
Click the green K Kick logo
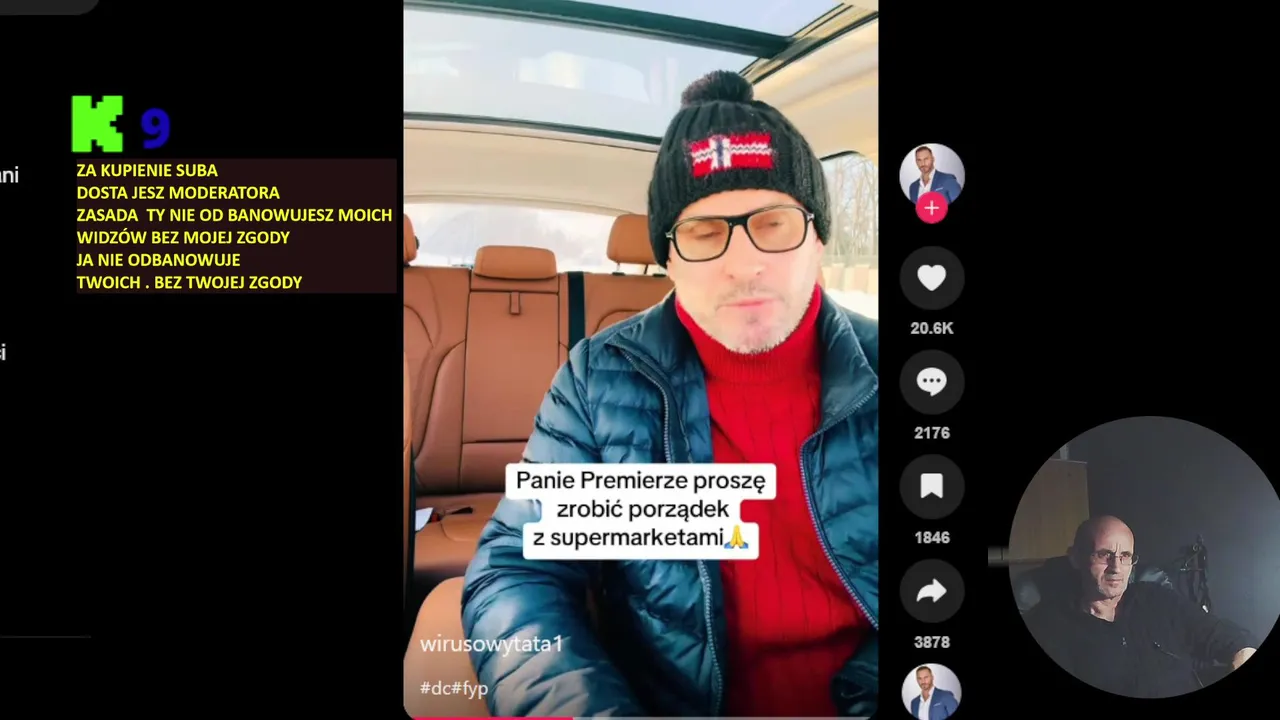pyautogui.click(x=98, y=124)
